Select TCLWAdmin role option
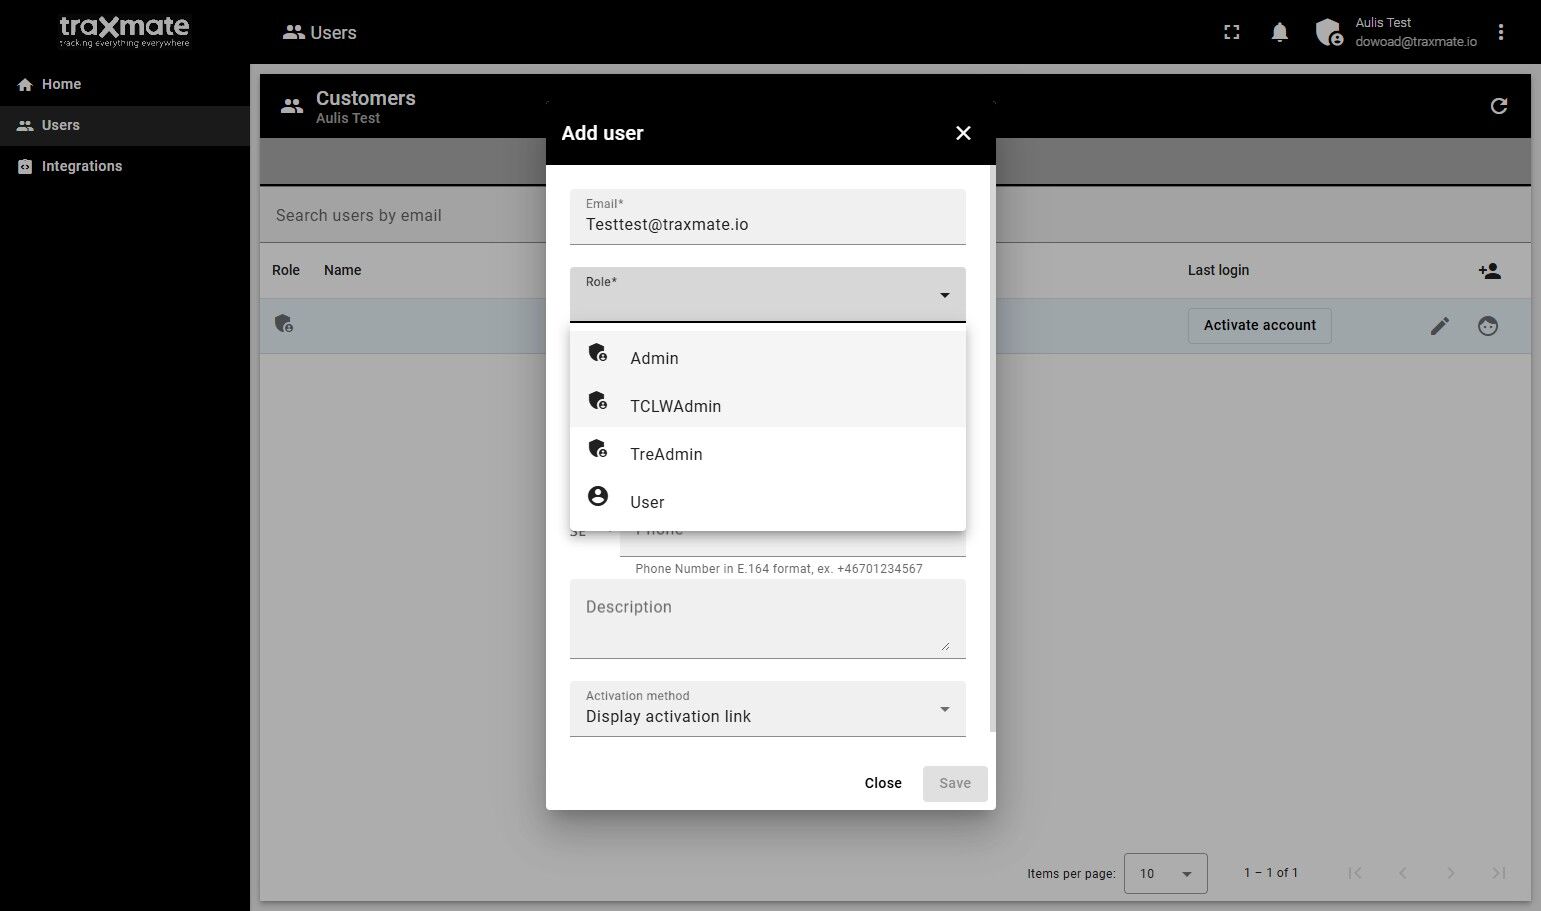The height and width of the screenshot is (911, 1541). point(768,406)
